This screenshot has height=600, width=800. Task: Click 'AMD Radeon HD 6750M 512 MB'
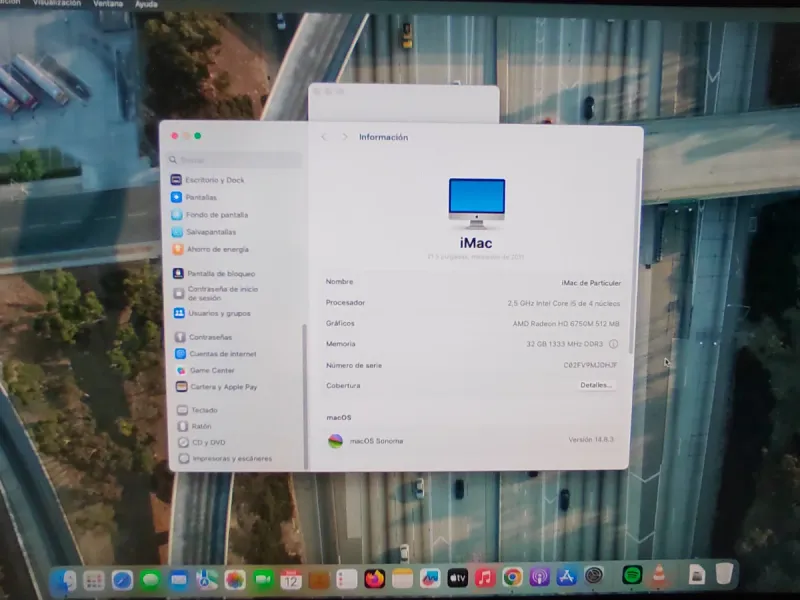click(x=566, y=323)
